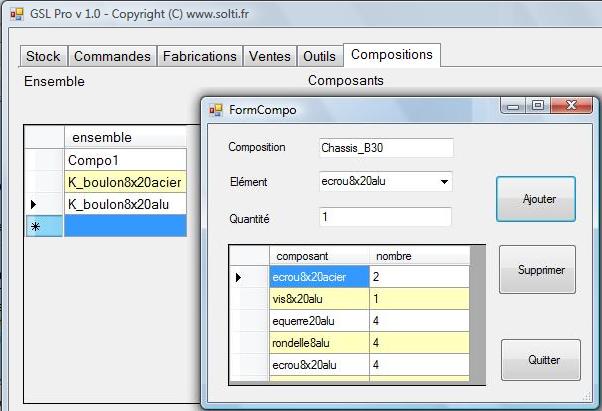Click the row header of K_boulon8x20alu row

(x=45, y=204)
